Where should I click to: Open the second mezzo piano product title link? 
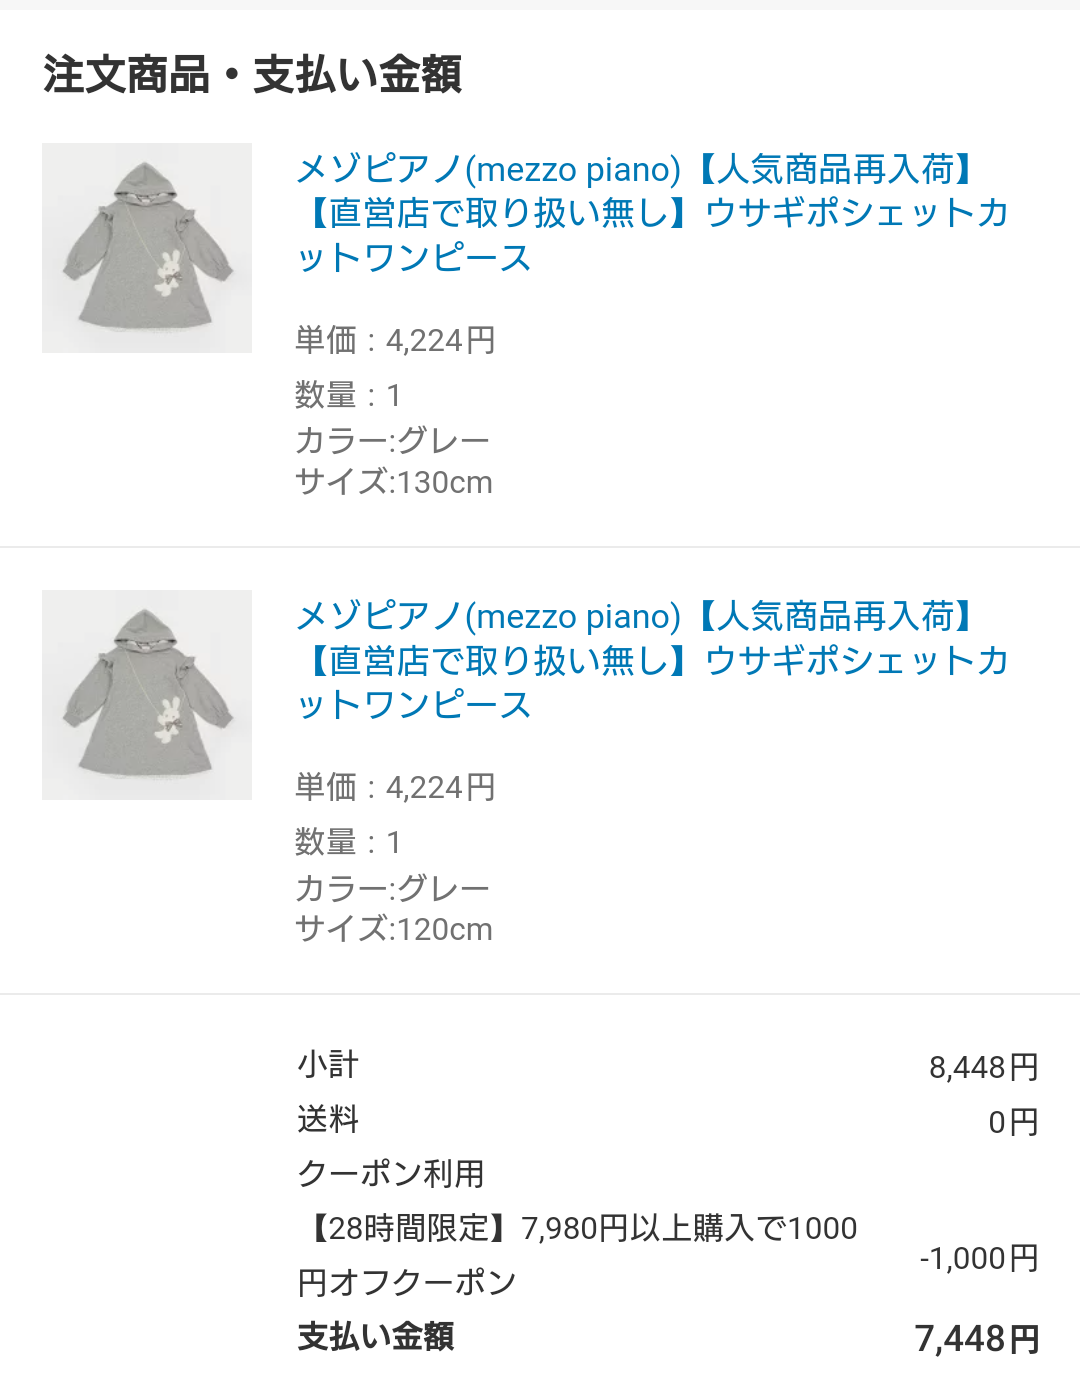652,660
